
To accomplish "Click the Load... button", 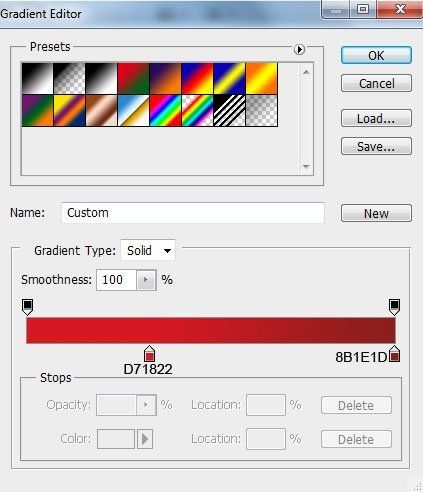I will tap(376, 118).
